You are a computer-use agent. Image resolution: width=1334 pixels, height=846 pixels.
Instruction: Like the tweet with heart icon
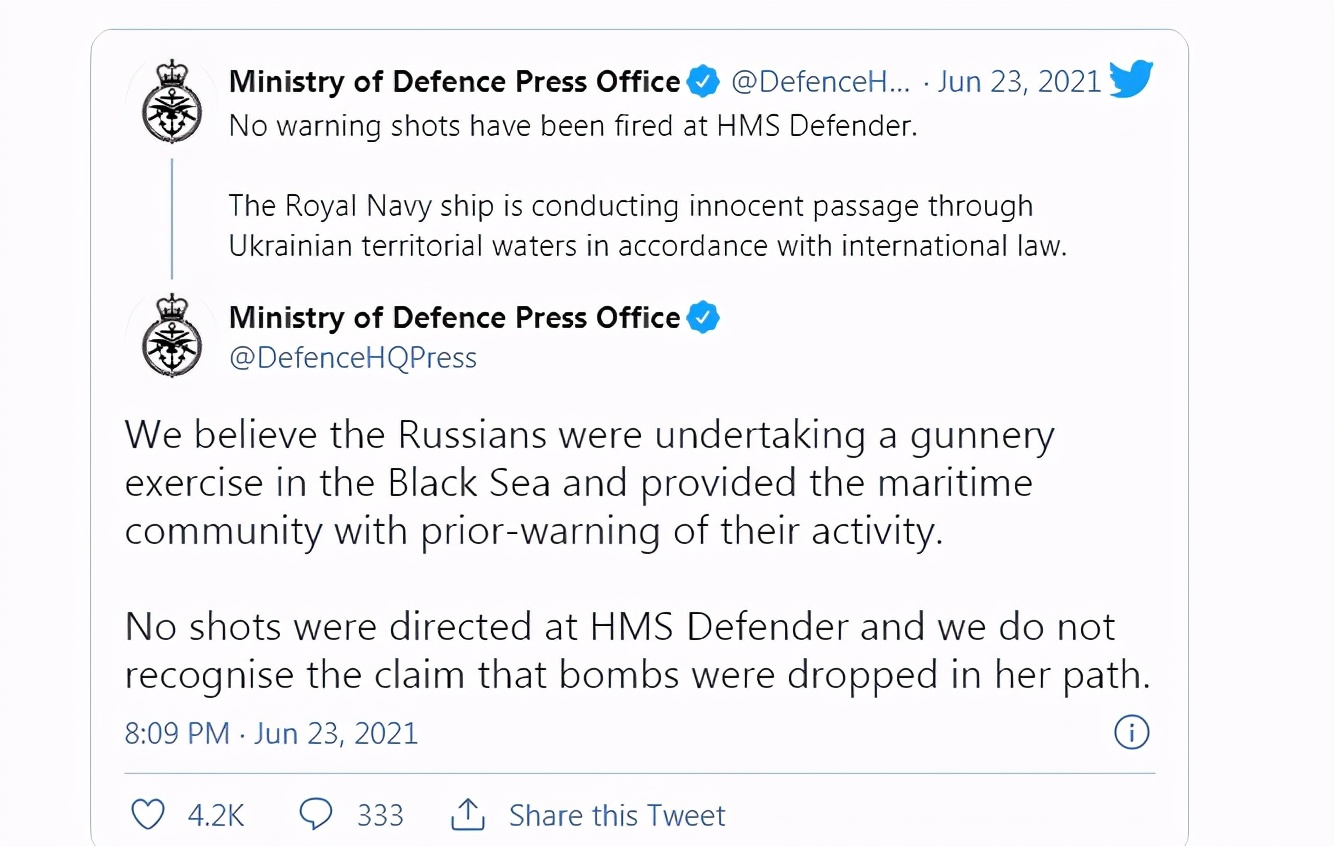(x=148, y=814)
